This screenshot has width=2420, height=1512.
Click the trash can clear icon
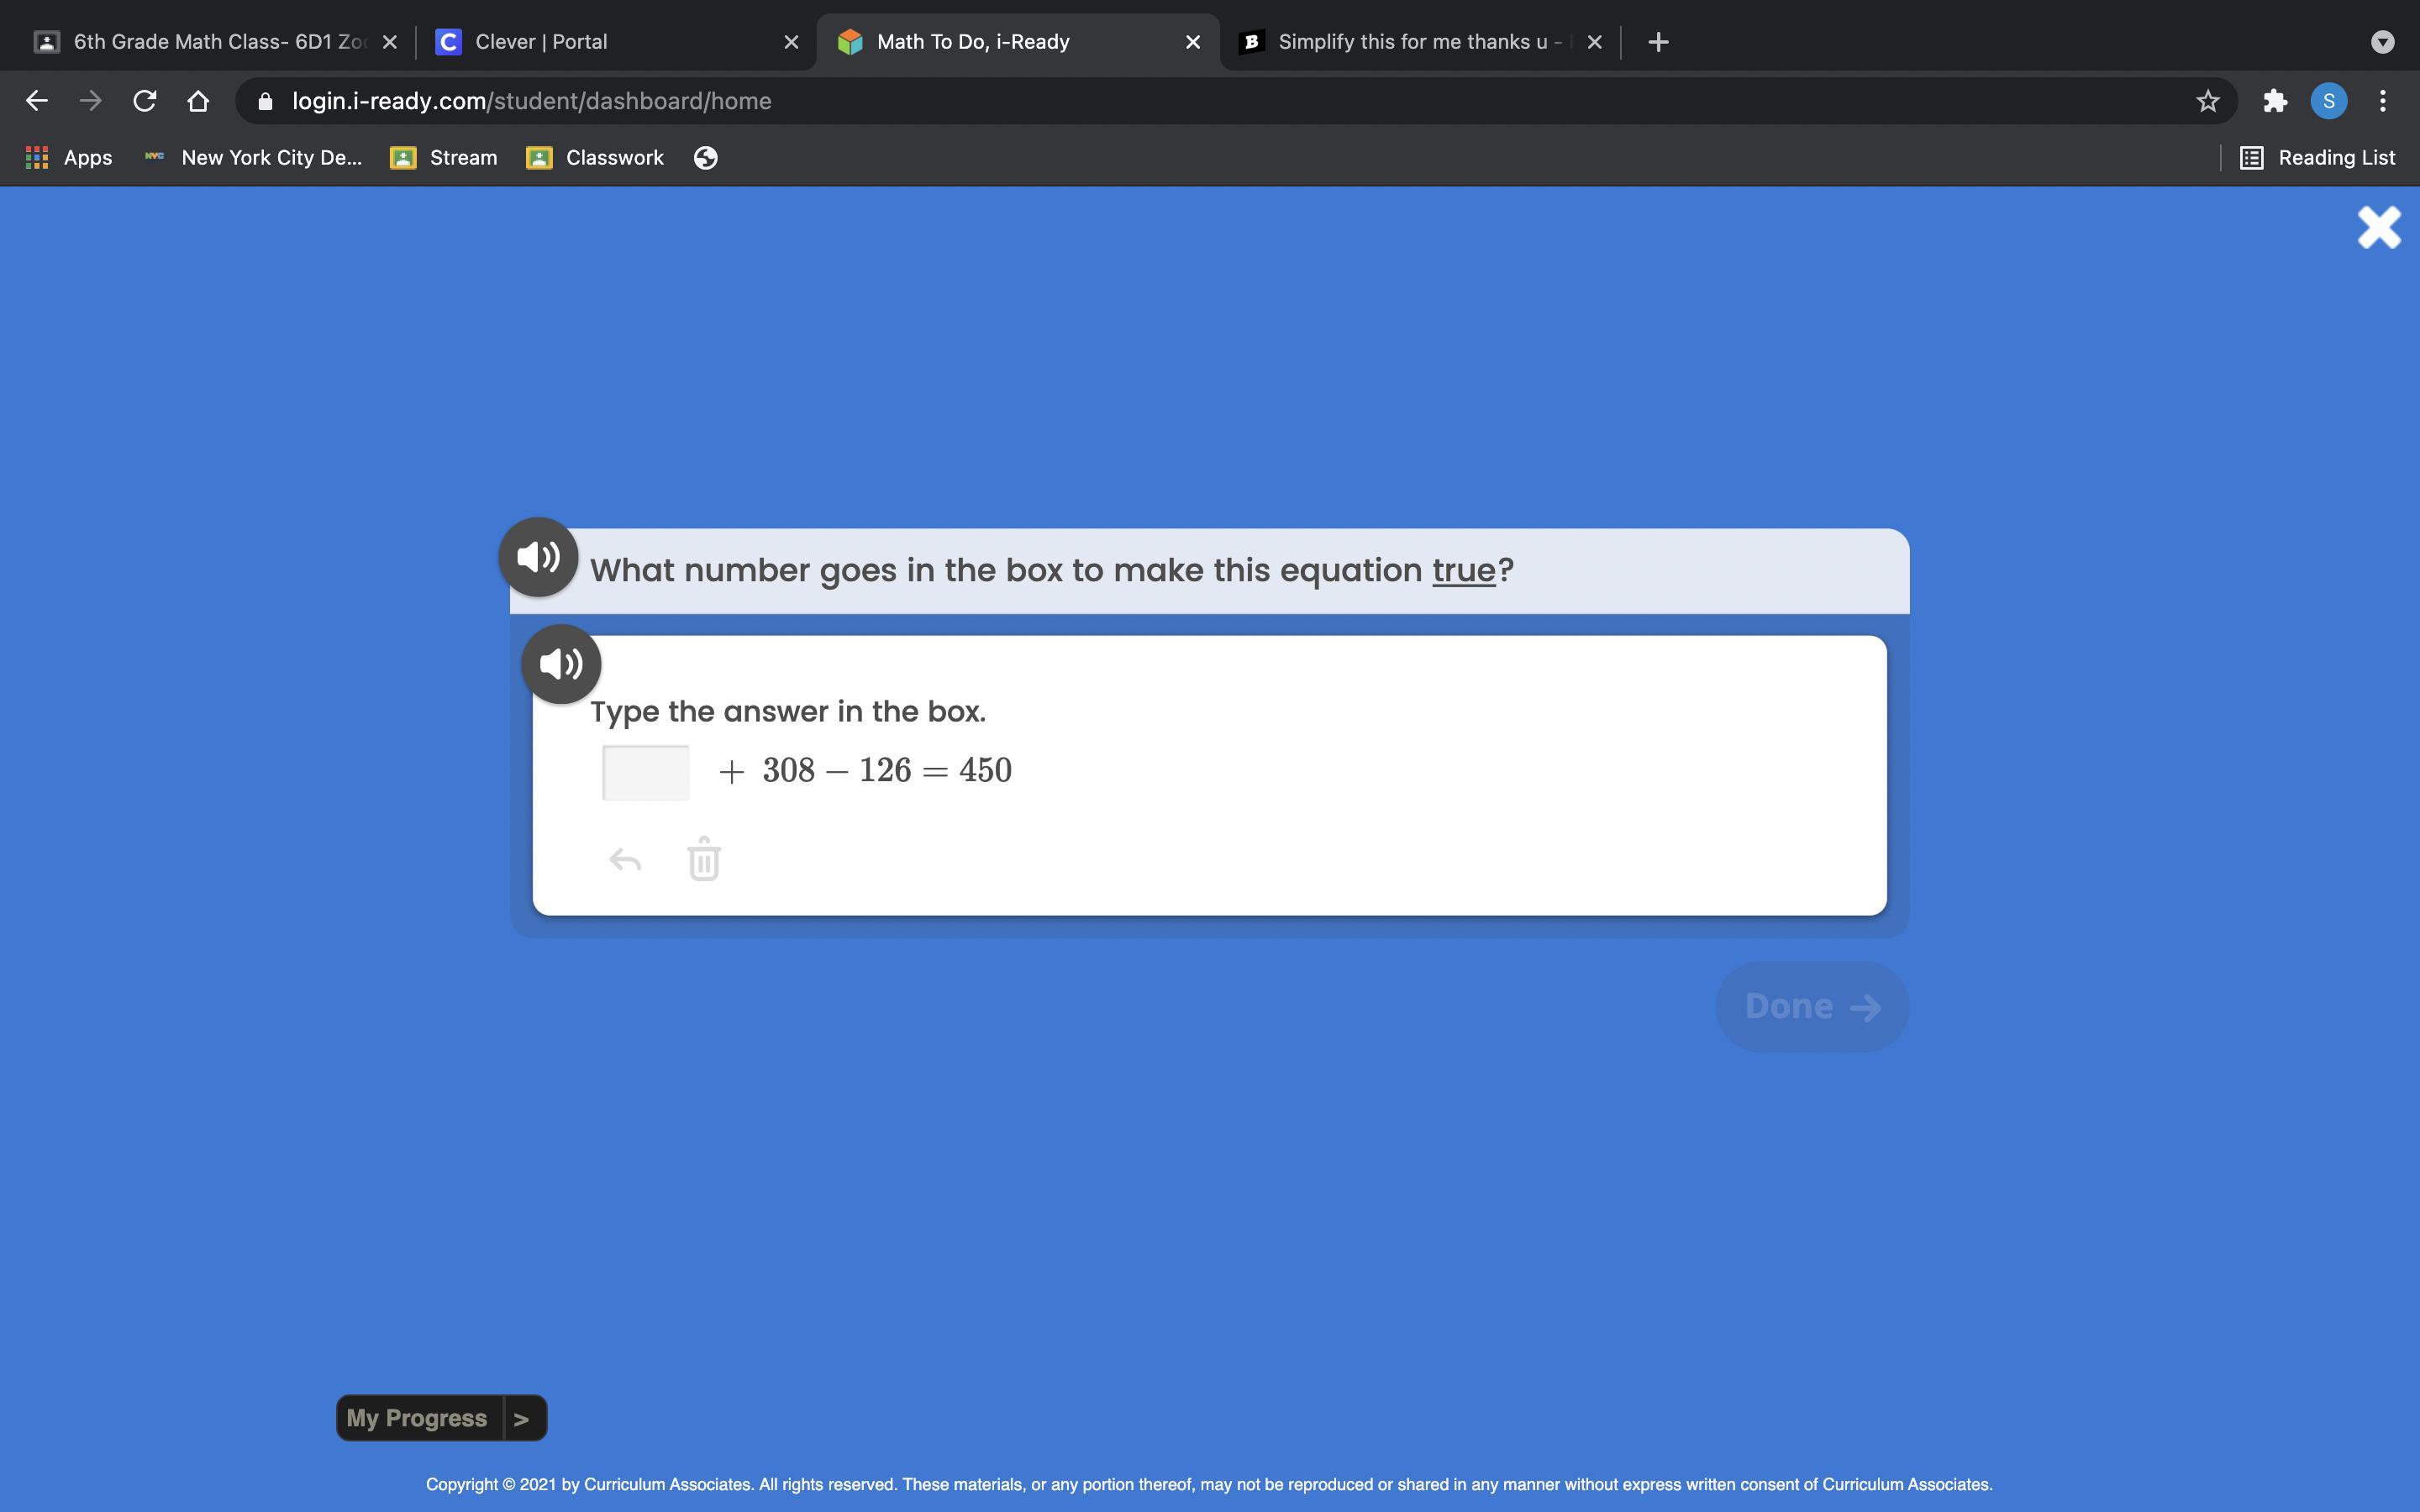[x=704, y=860]
